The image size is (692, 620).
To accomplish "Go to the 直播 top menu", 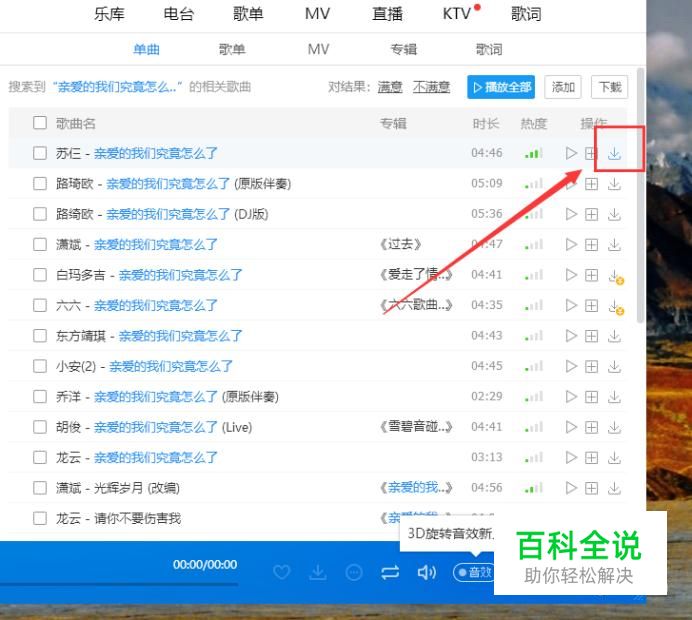I will [x=387, y=14].
